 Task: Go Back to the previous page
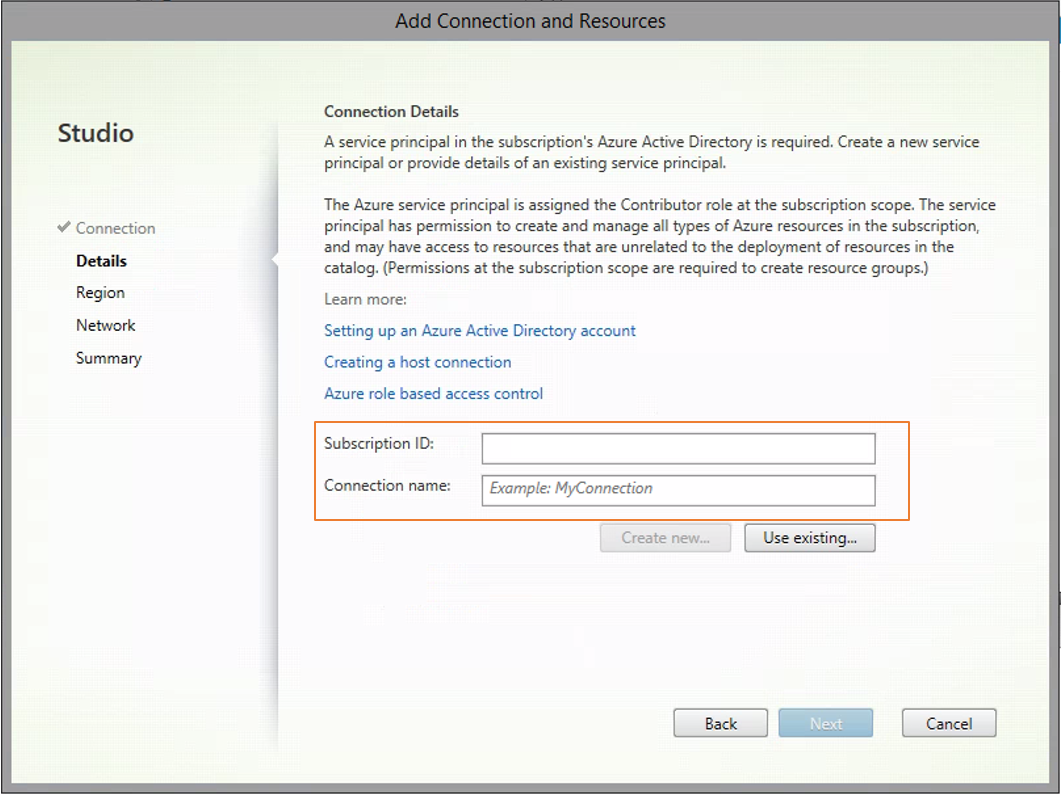coord(720,724)
